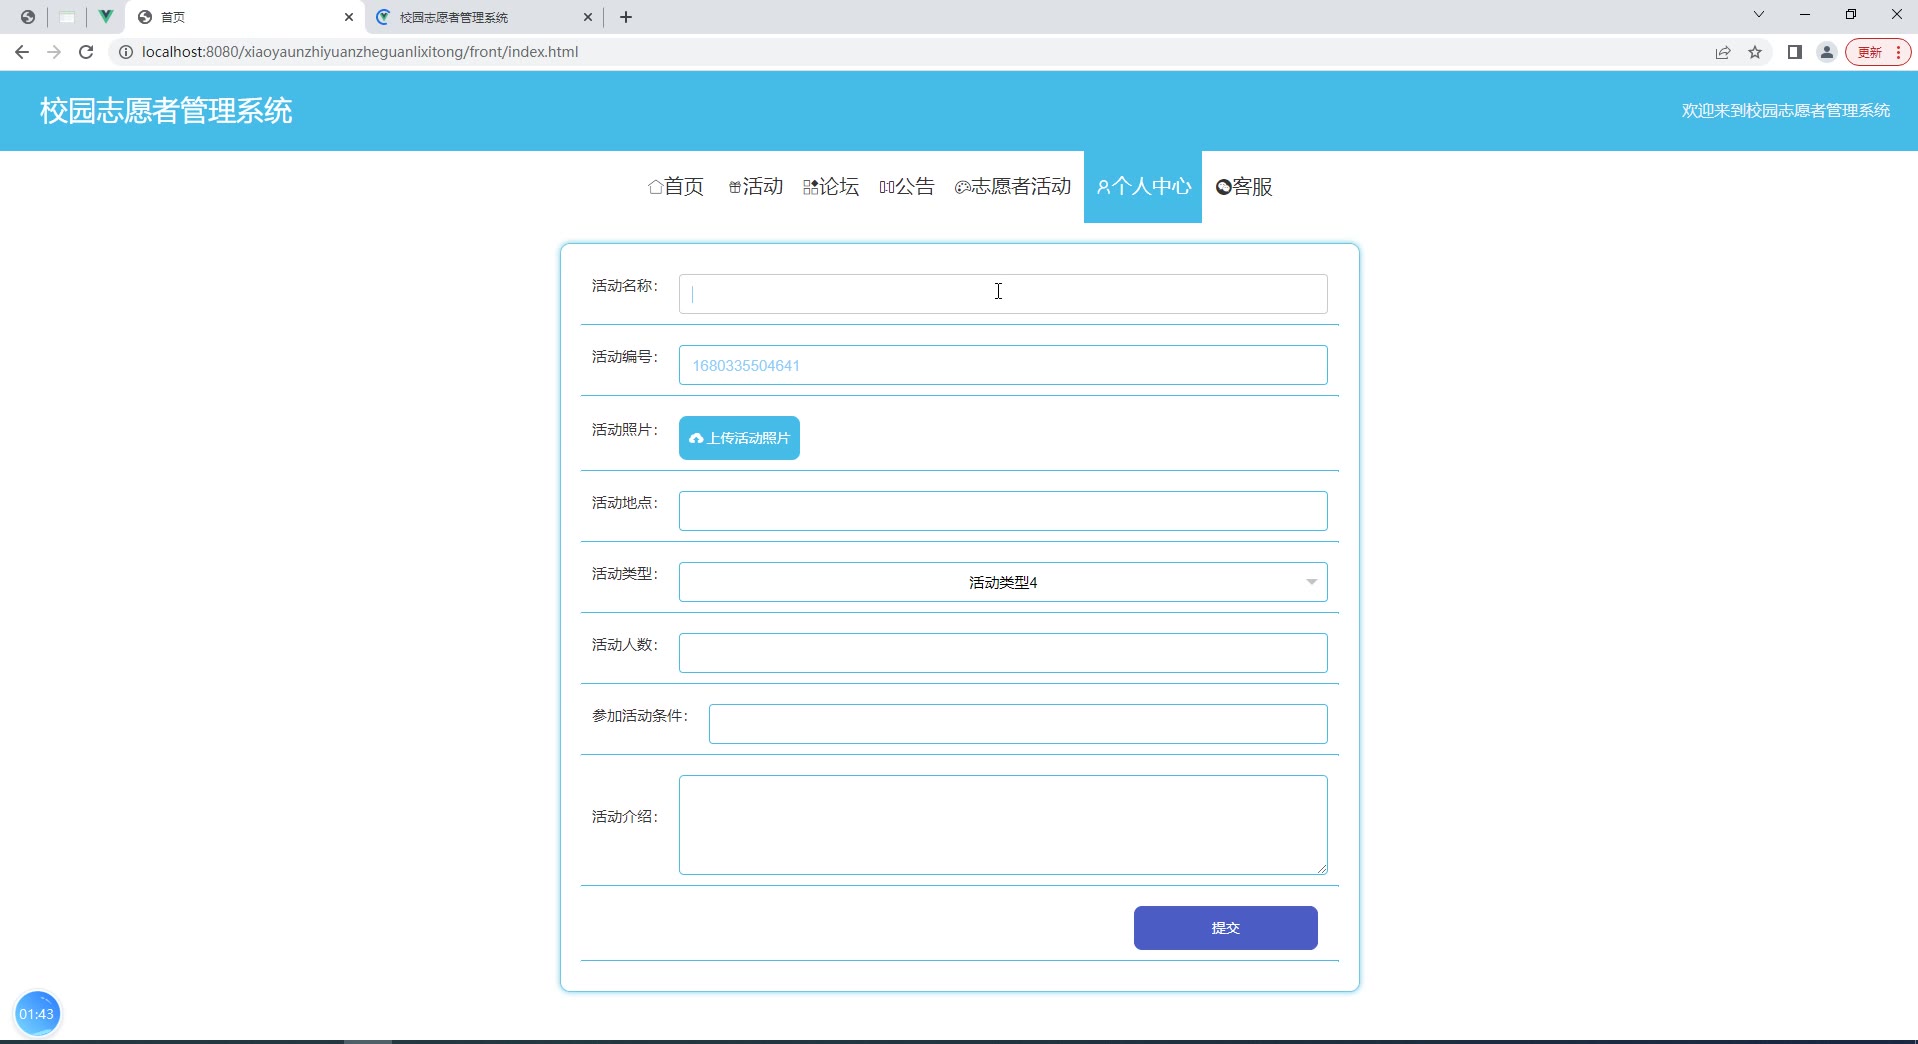This screenshot has width=1918, height=1044.
Task: Focus the 活动名称 input field
Action: click(x=1003, y=294)
